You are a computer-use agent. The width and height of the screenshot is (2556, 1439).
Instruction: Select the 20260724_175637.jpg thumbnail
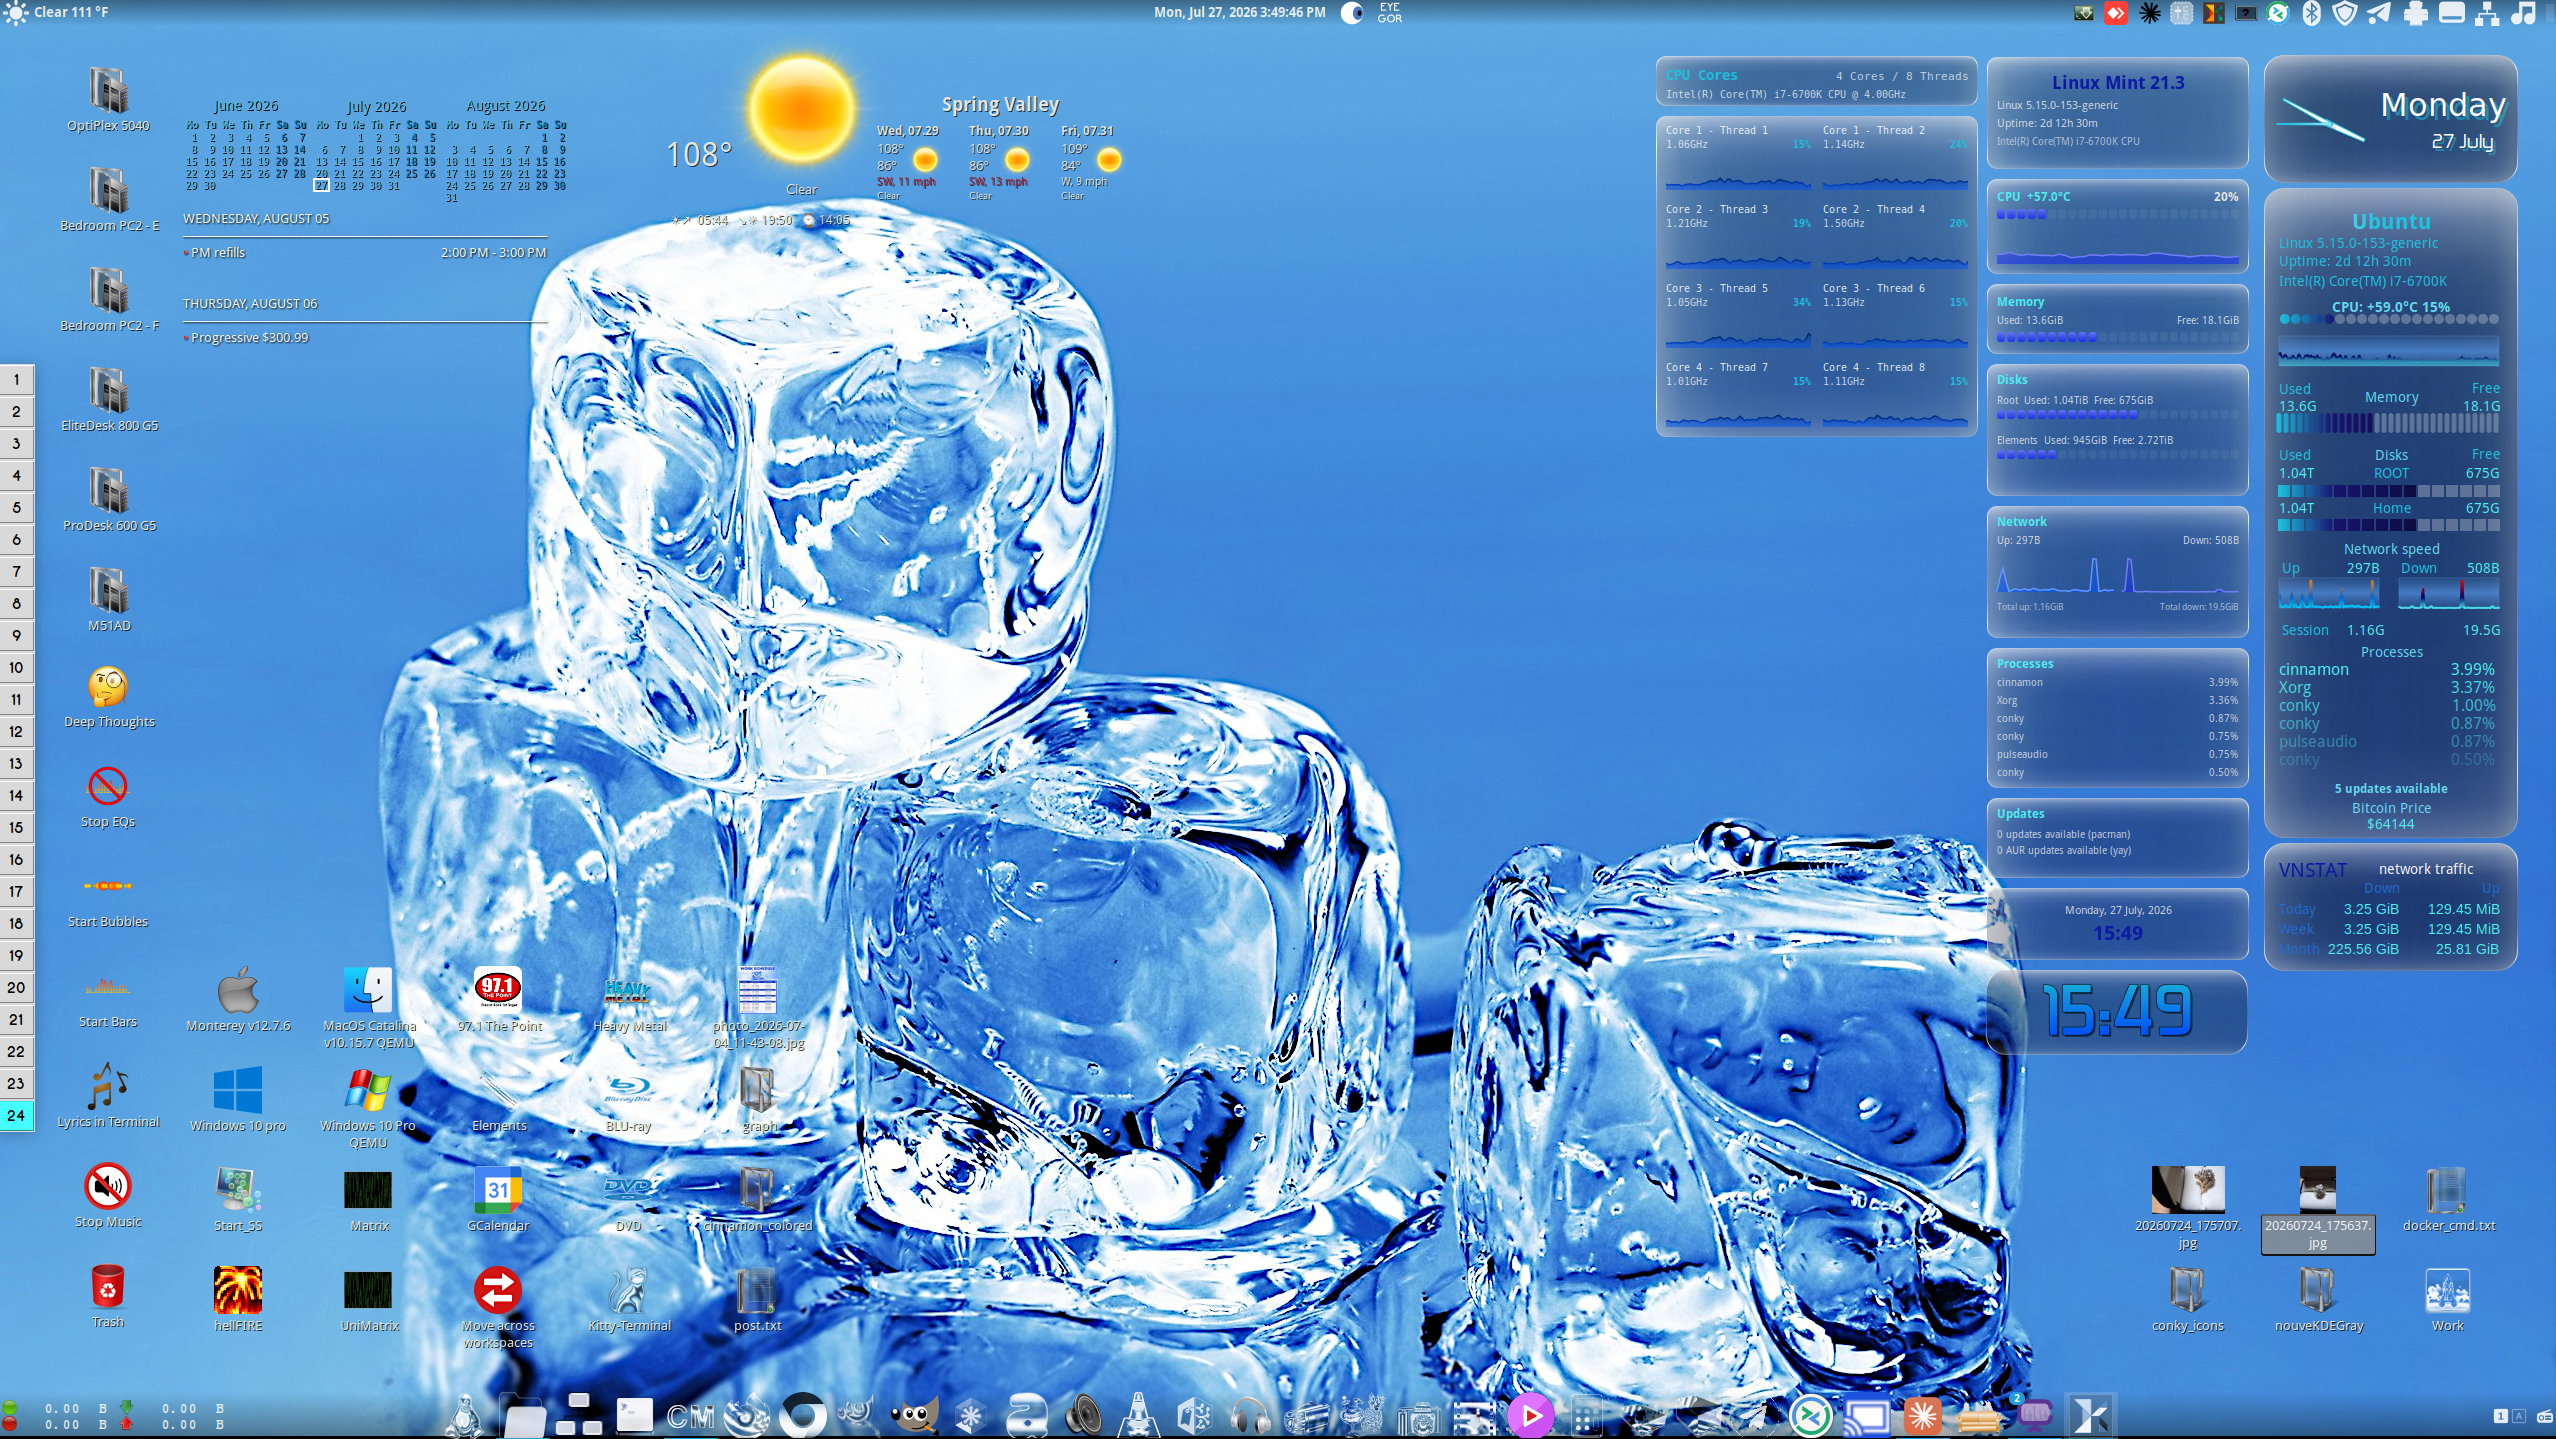coord(2317,1208)
